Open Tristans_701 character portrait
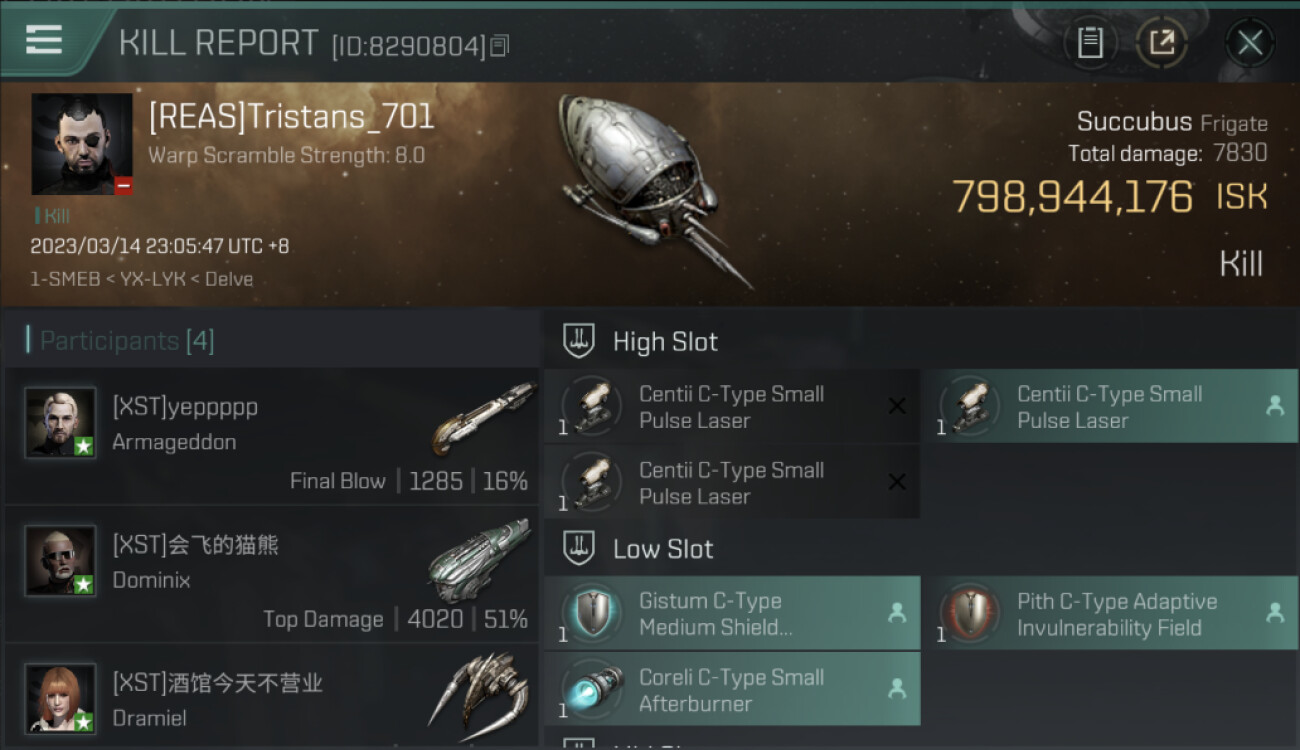The height and width of the screenshot is (750, 1300). tap(82, 144)
